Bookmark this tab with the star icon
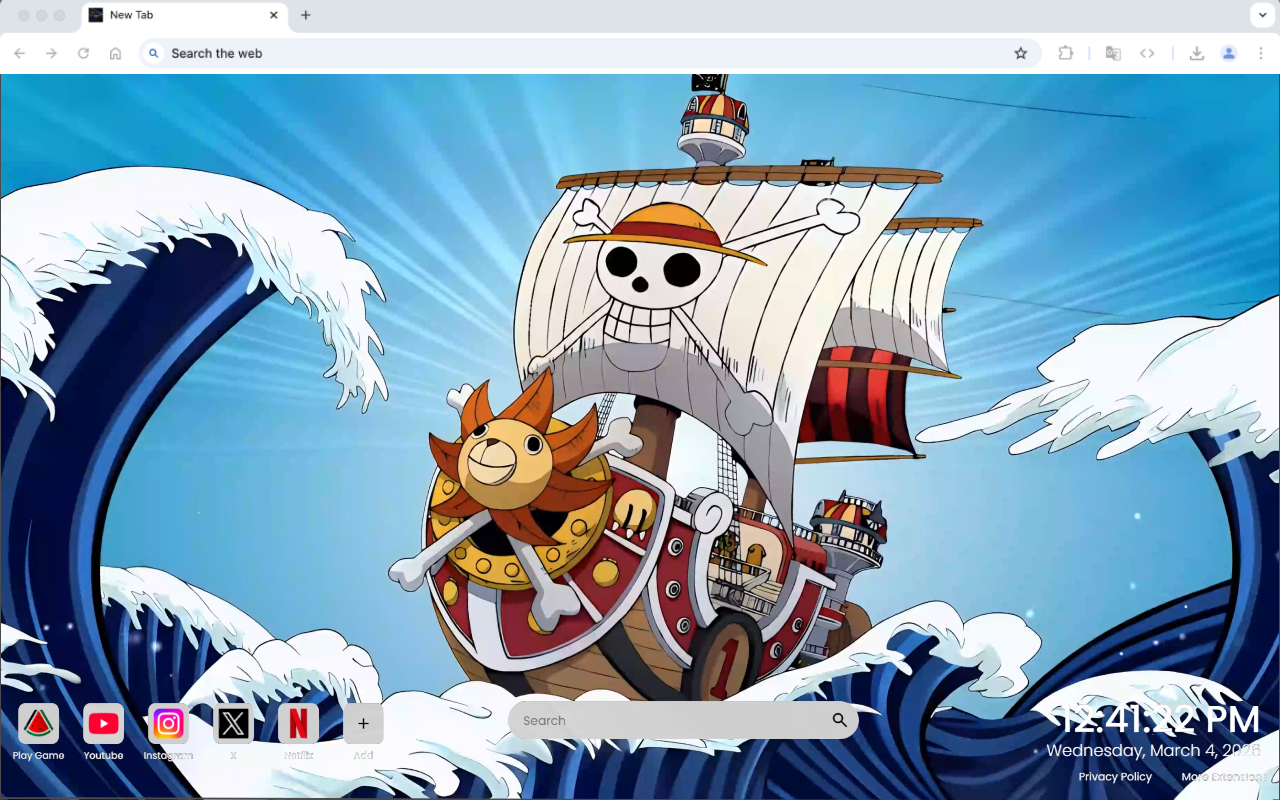1280x800 pixels. point(1021,53)
